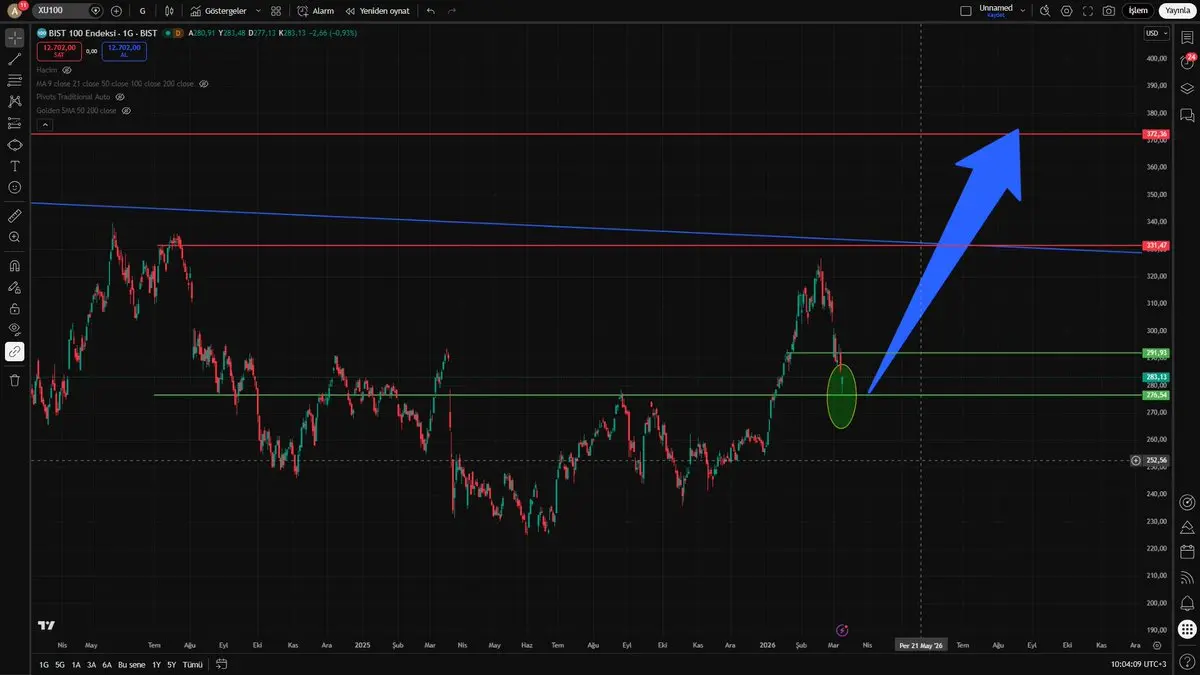Click the red 372,36 price label
Image resolution: width=1200 pixels, height=675 pixels.
coord(1157,134)
